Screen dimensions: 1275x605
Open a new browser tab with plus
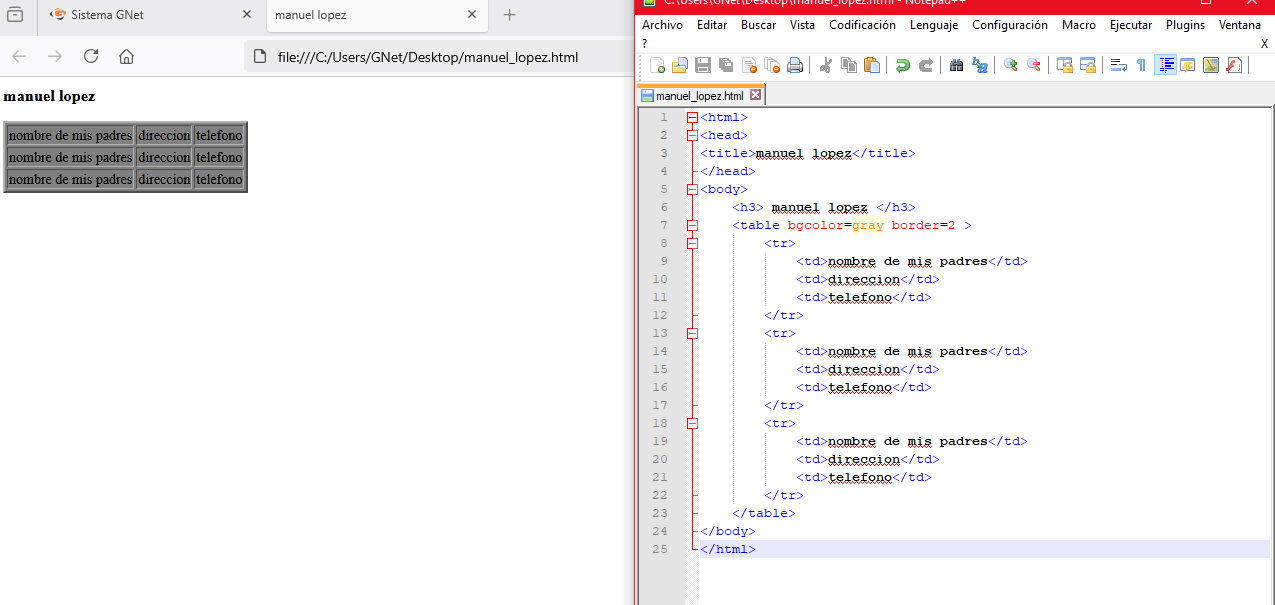pos(509,15)
